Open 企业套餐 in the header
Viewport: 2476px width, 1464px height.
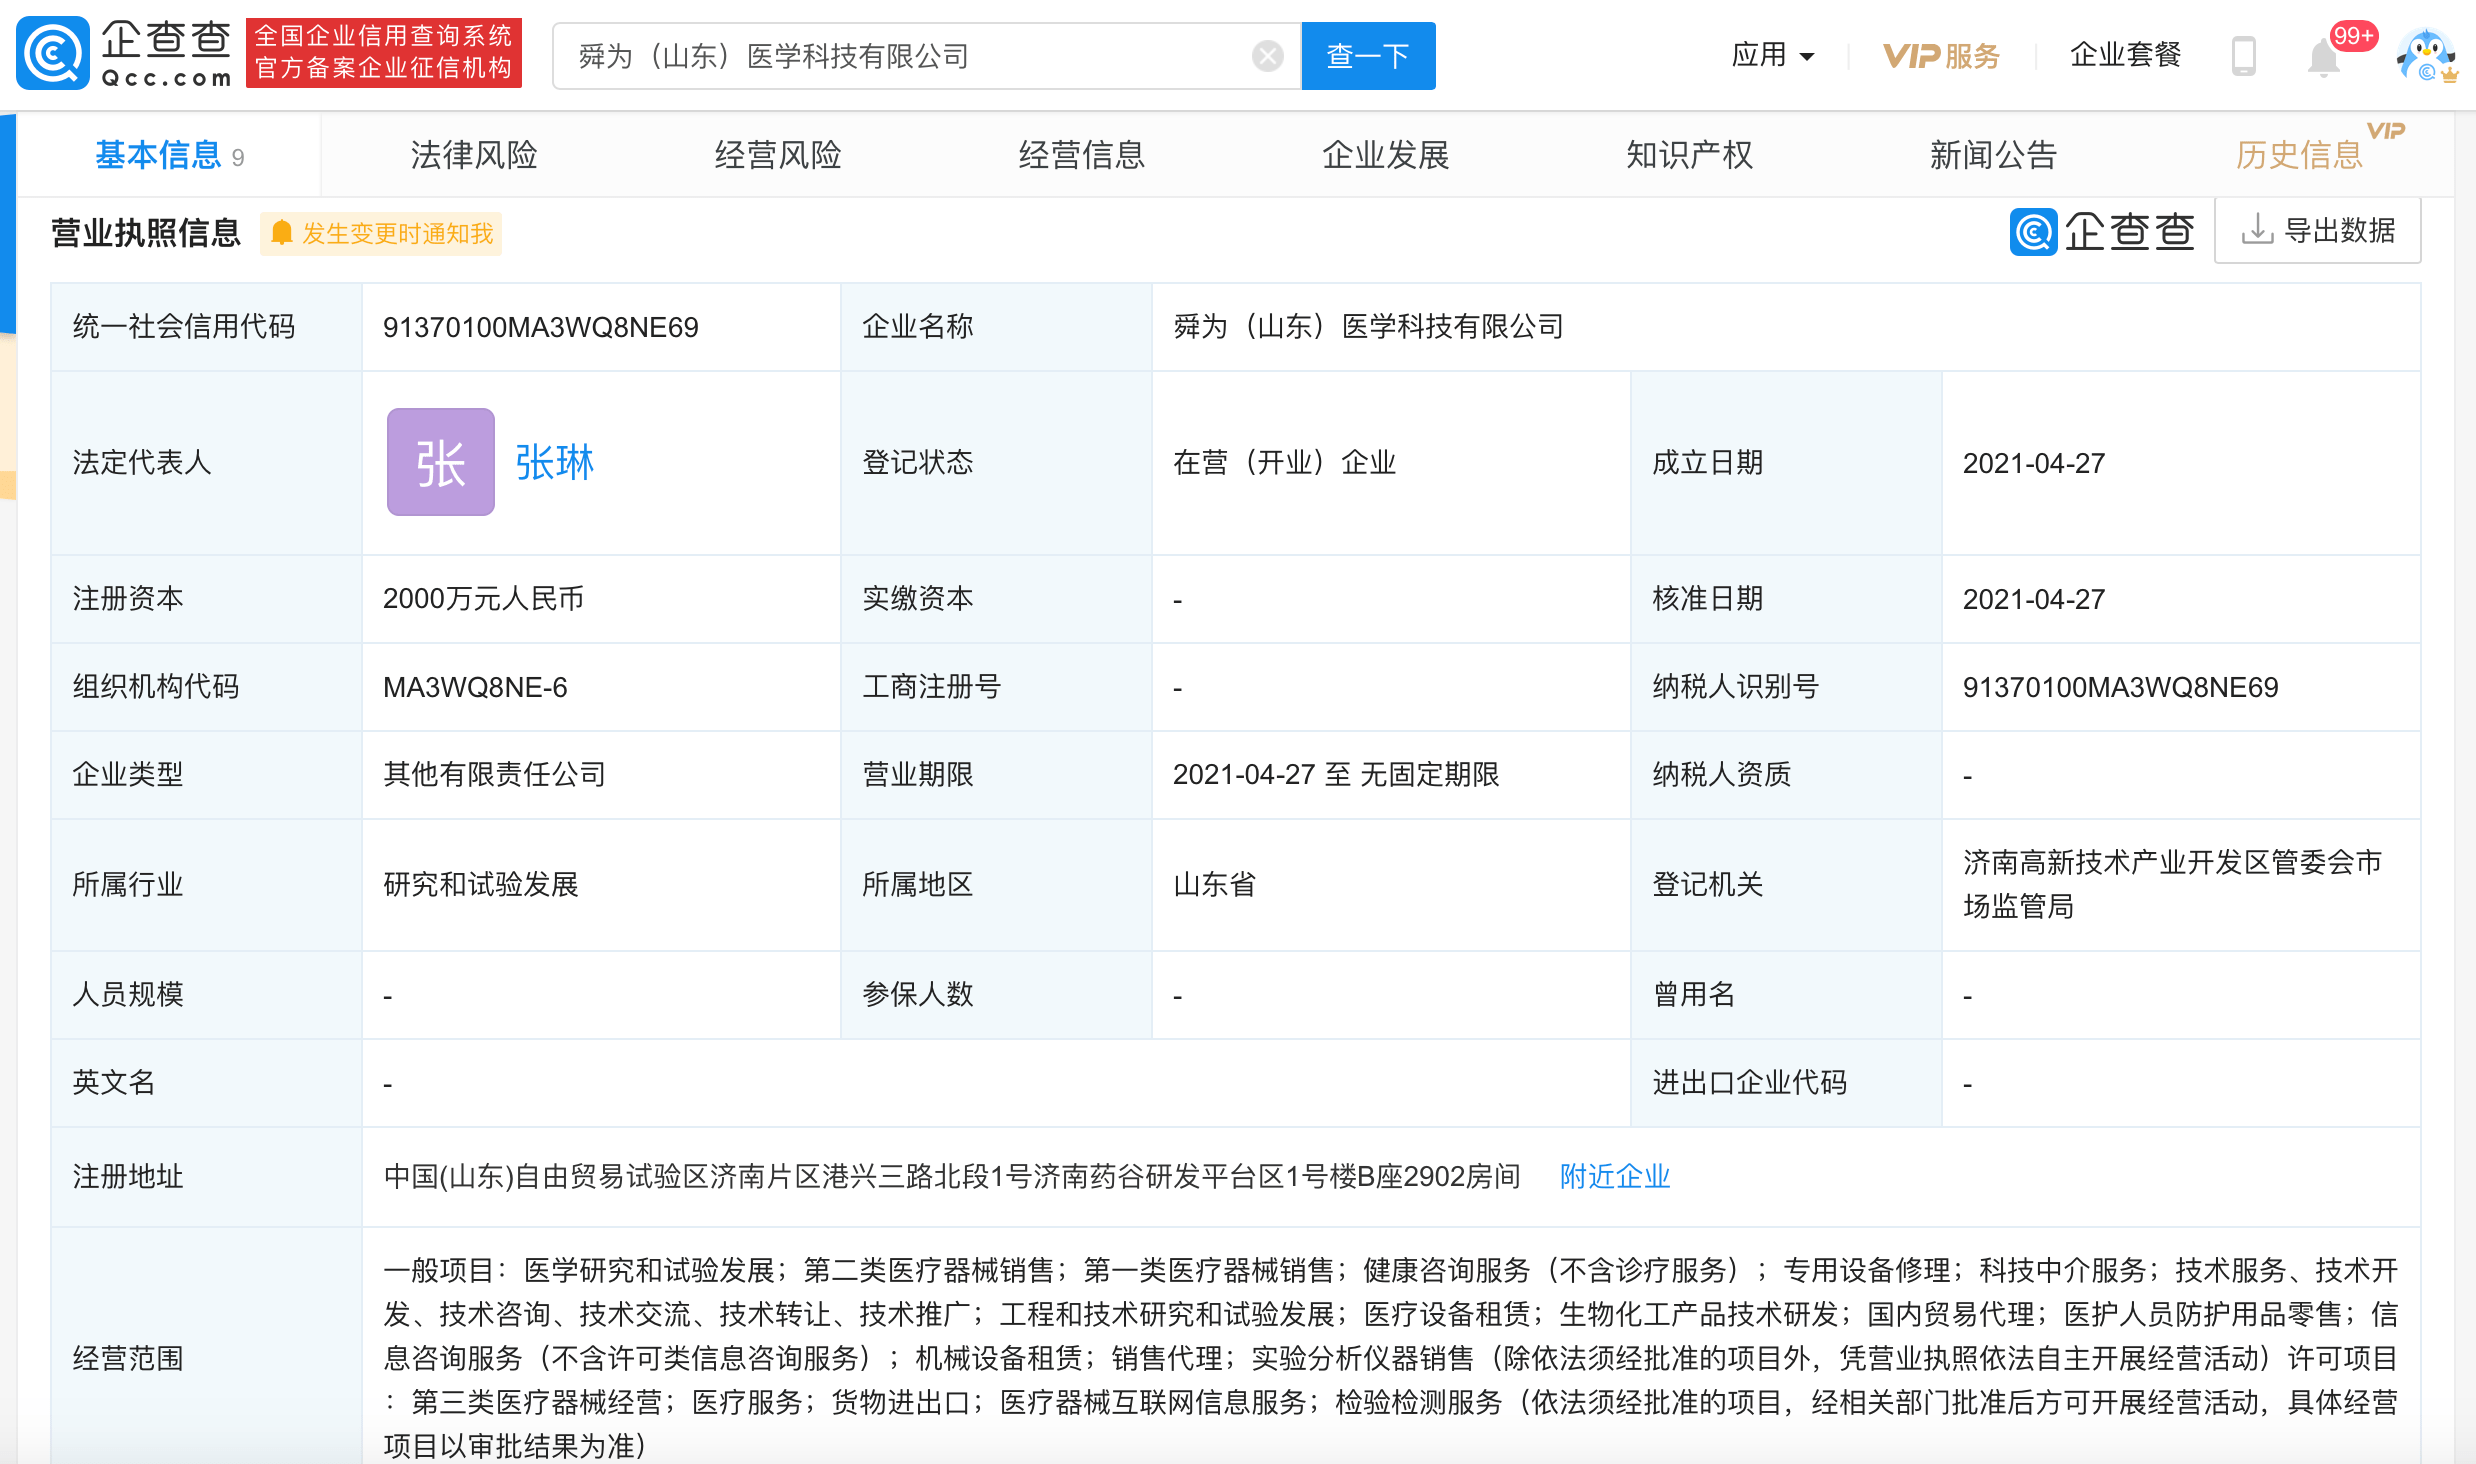tap(2125, 55)
